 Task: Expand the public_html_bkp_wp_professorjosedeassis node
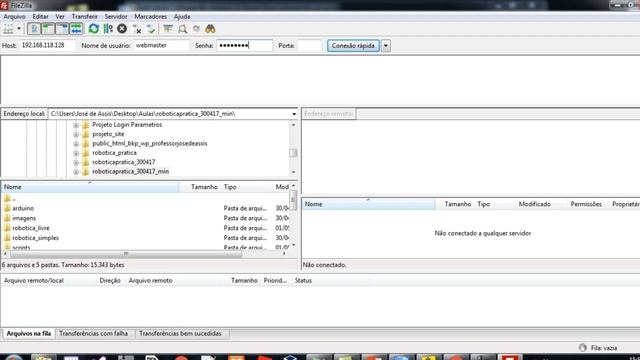pyautogui.click(x=76, y=144)
